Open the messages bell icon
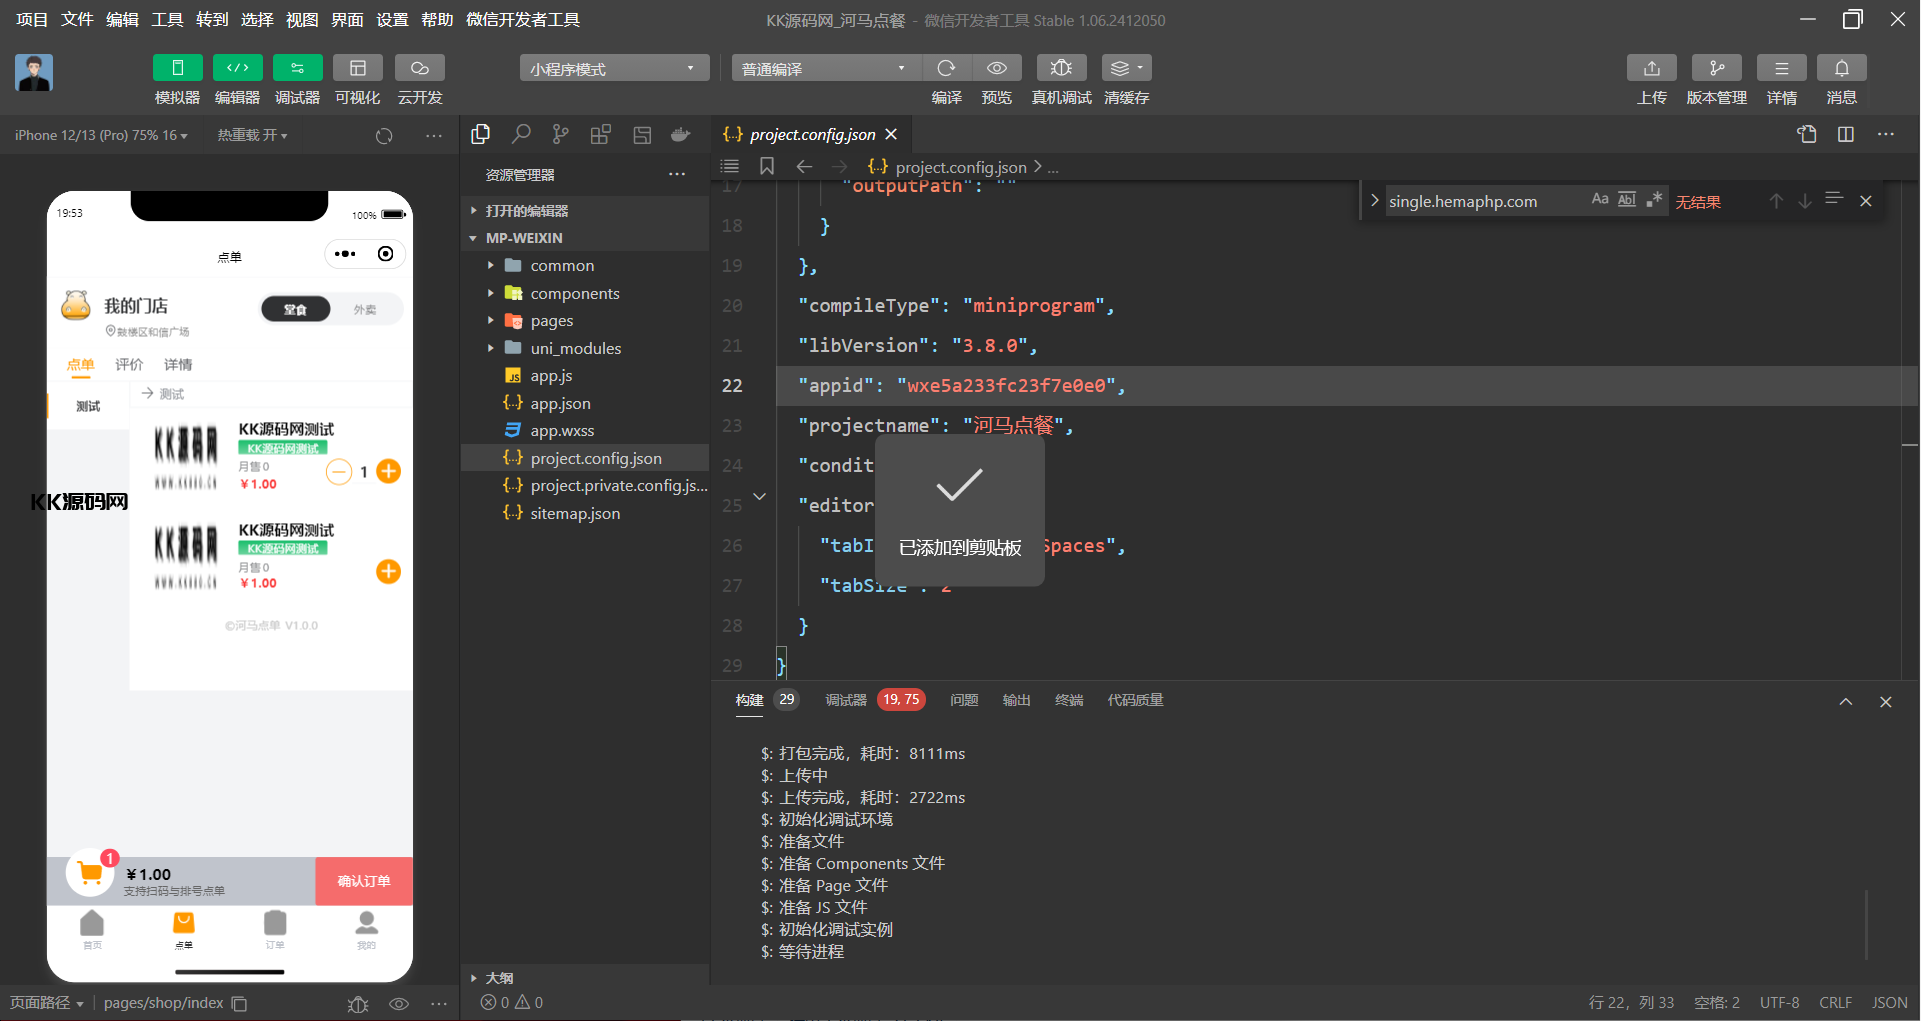Screen dimensions: 1921x1021 (1842, 68)
